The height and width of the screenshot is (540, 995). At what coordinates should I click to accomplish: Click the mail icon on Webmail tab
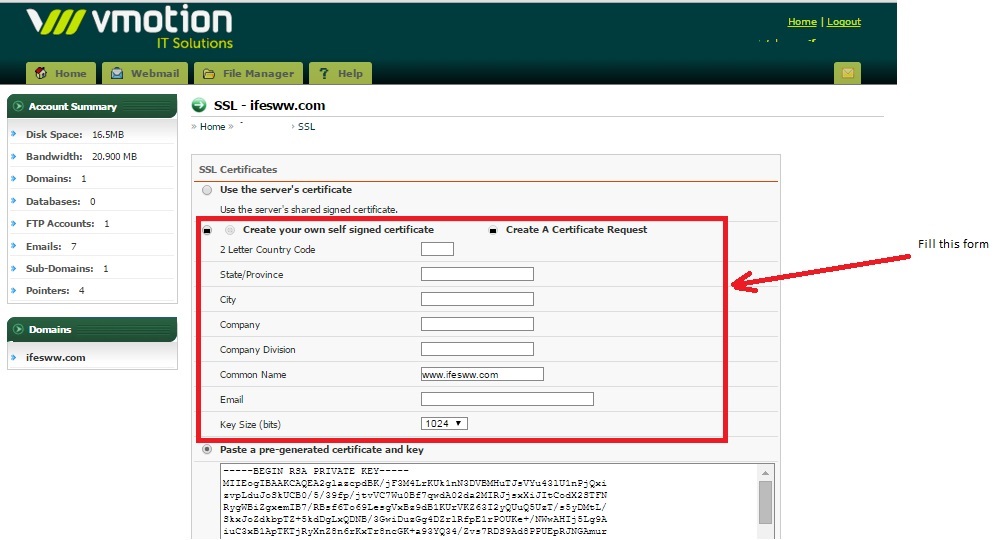point(118,73)
